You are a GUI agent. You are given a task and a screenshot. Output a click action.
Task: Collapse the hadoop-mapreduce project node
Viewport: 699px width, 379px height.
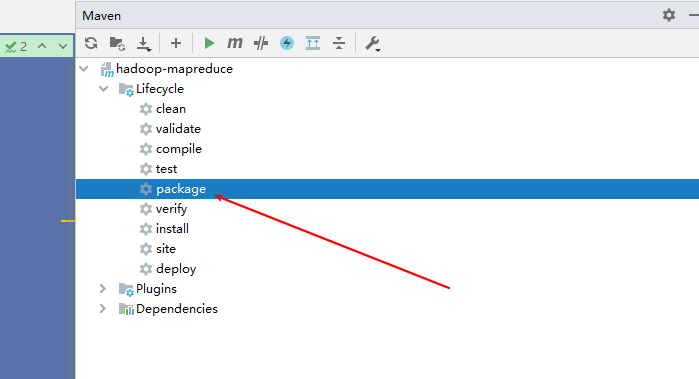tap(84, 69)
